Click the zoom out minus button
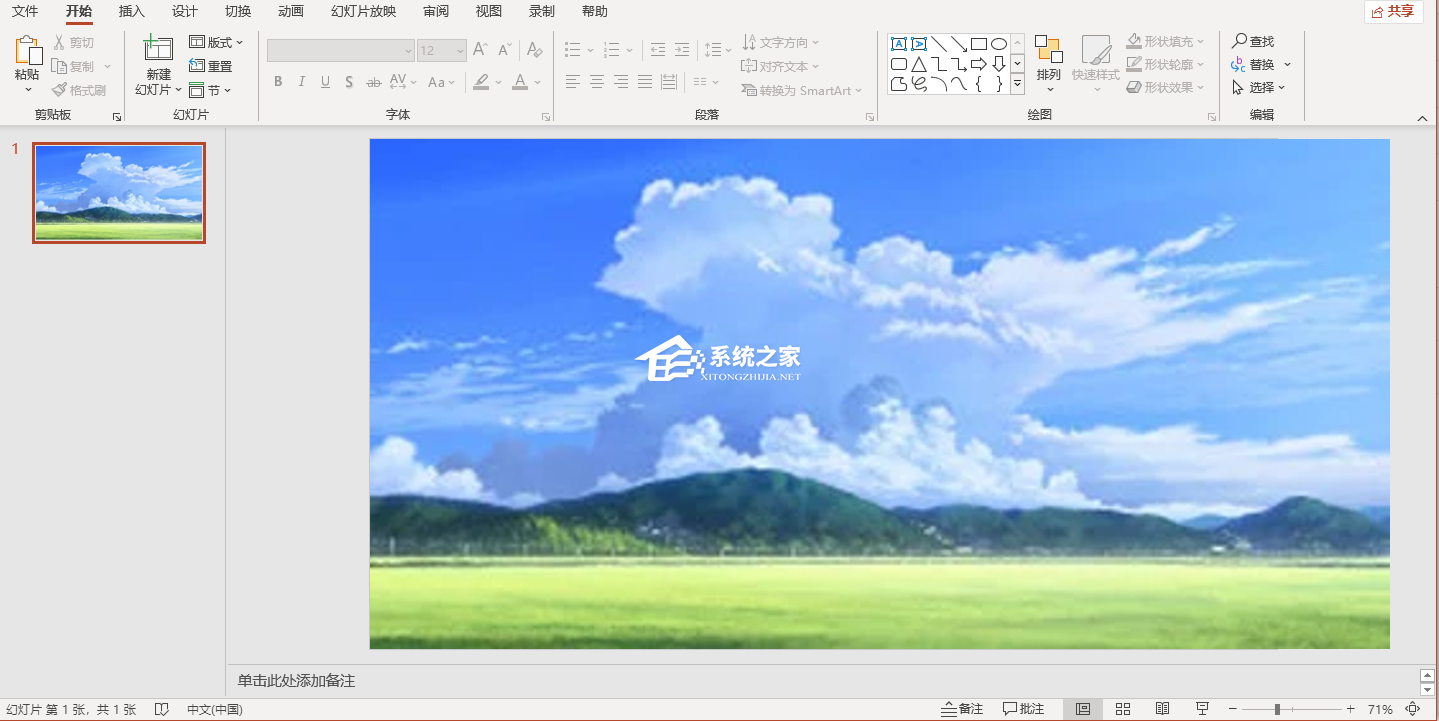This screenshot has height=721, width=1439. 1233,709
